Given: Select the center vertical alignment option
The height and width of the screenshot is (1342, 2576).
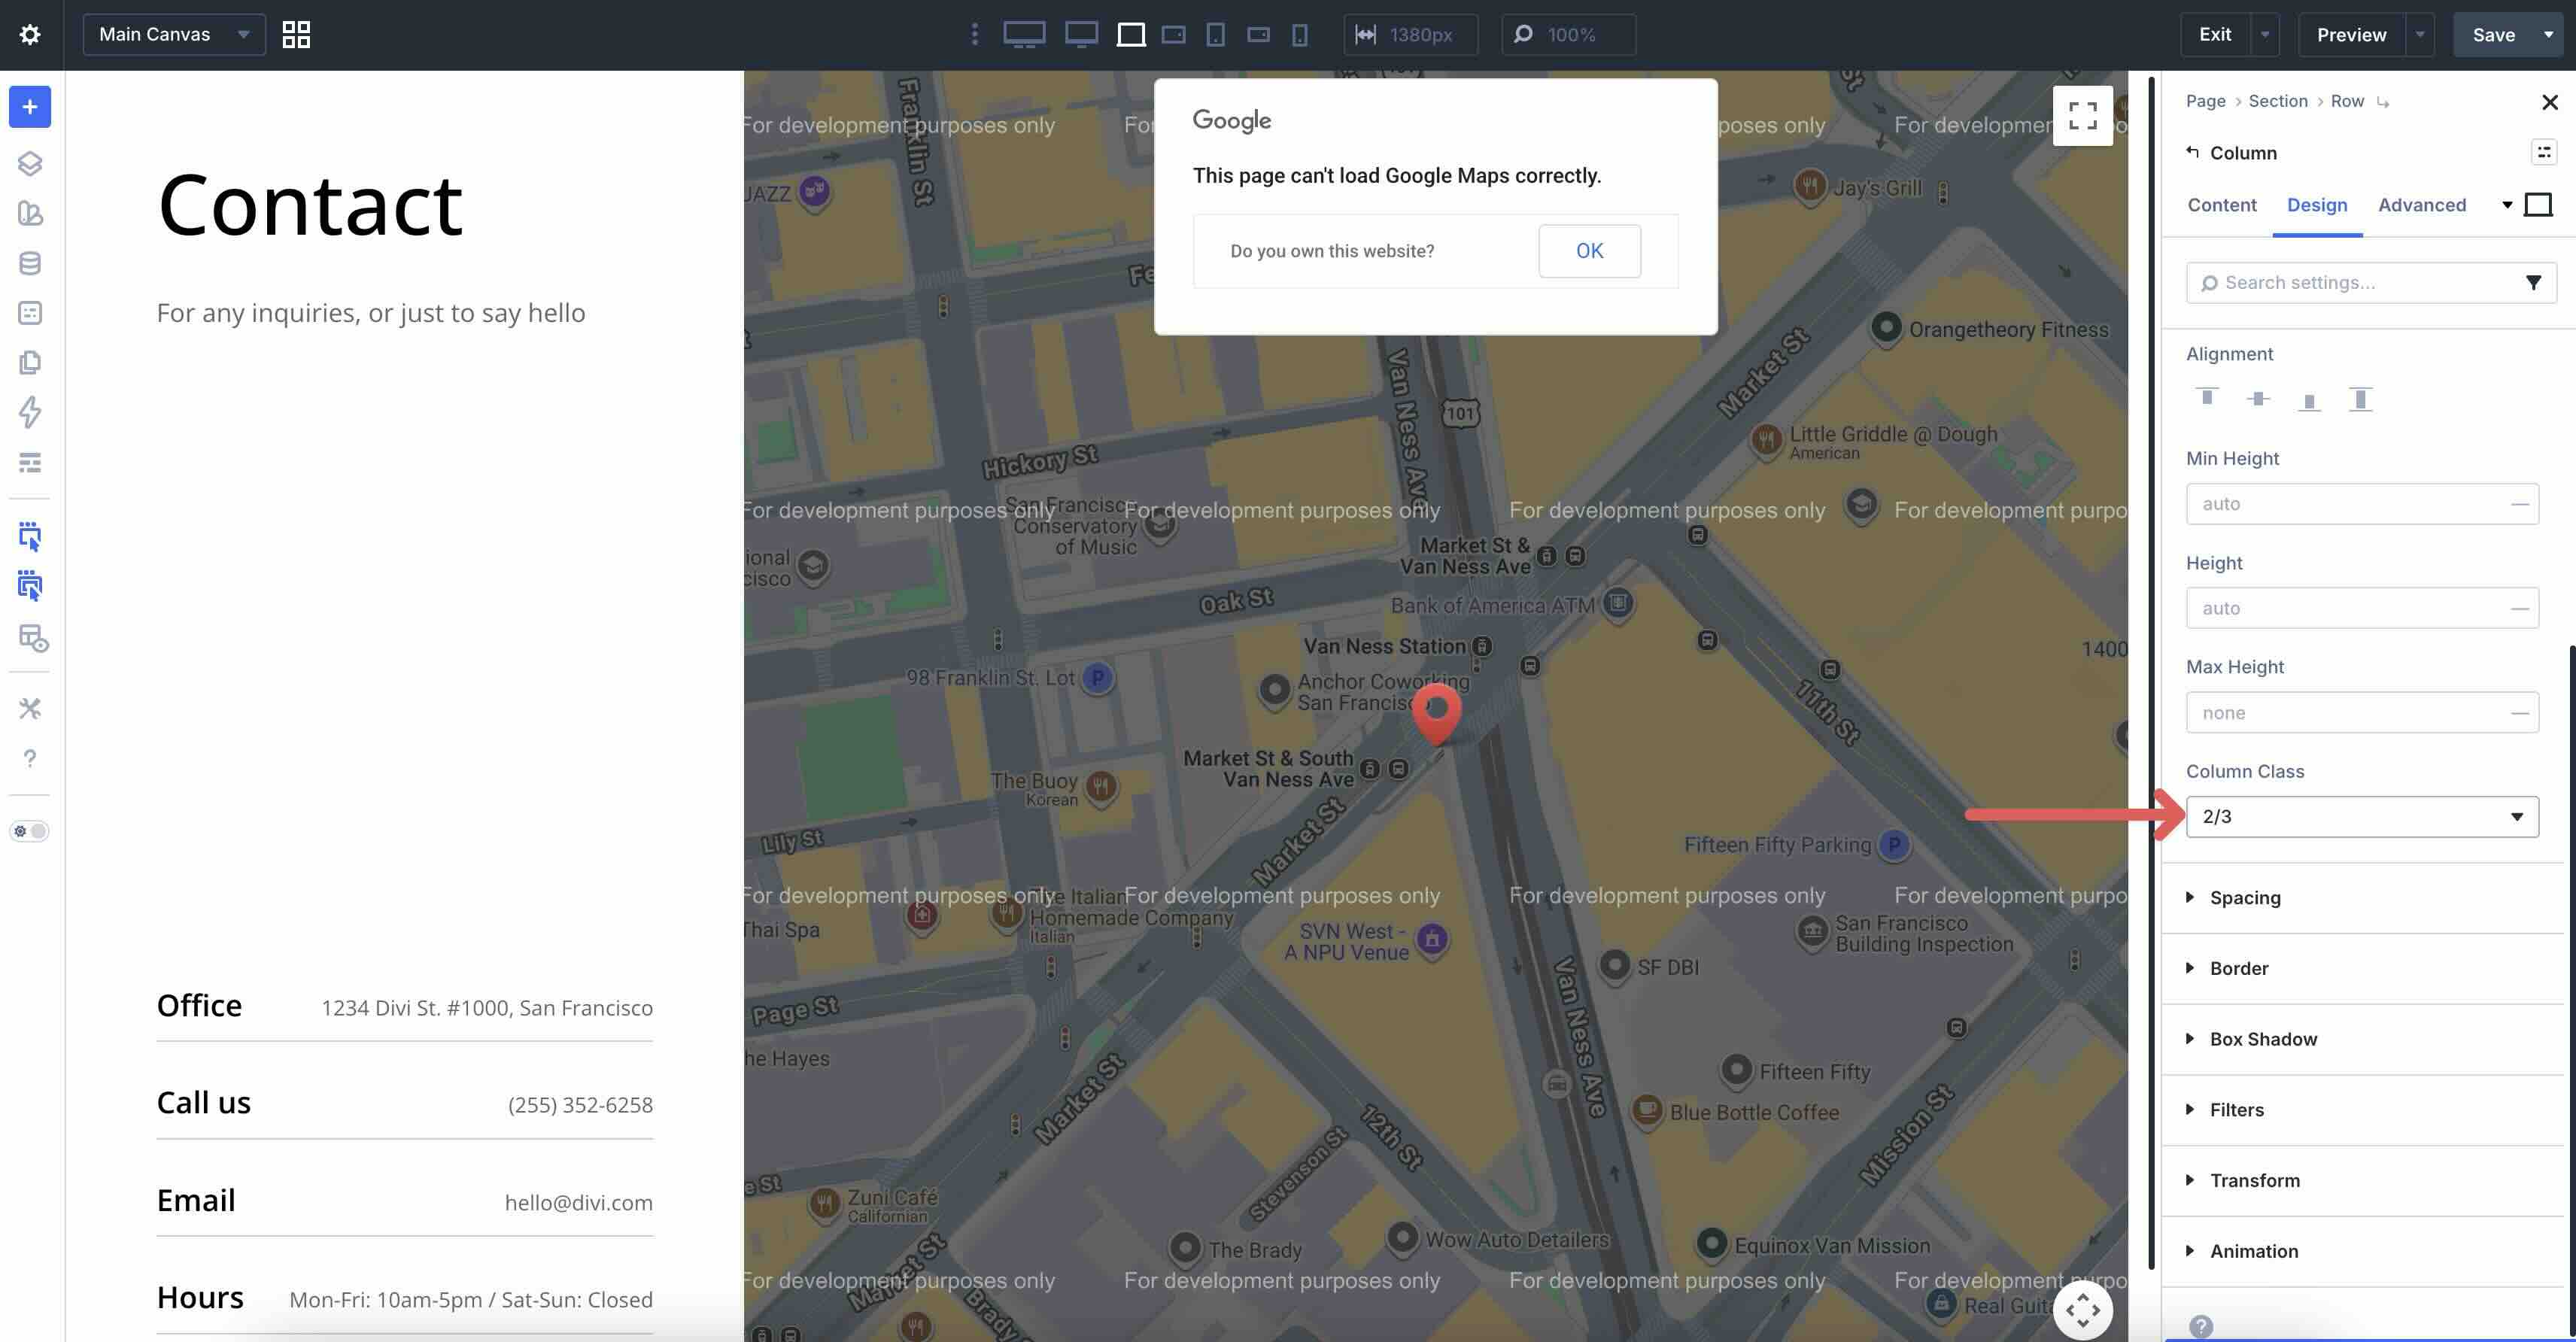Looking at the screenshot, I should coord(2258,398).
